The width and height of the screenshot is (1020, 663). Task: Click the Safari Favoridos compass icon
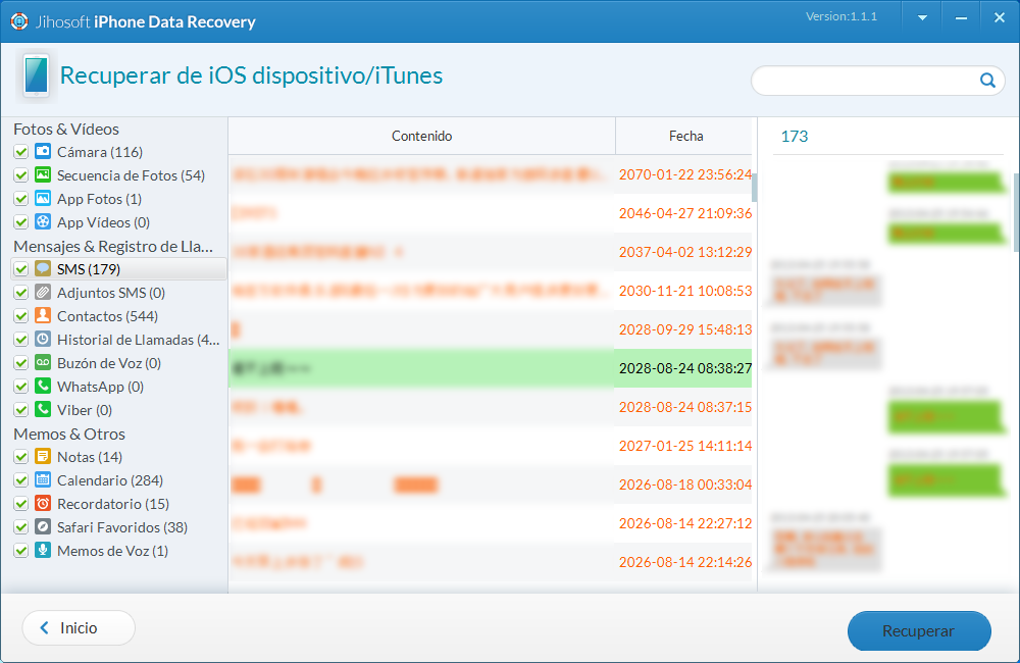(43, 526)
